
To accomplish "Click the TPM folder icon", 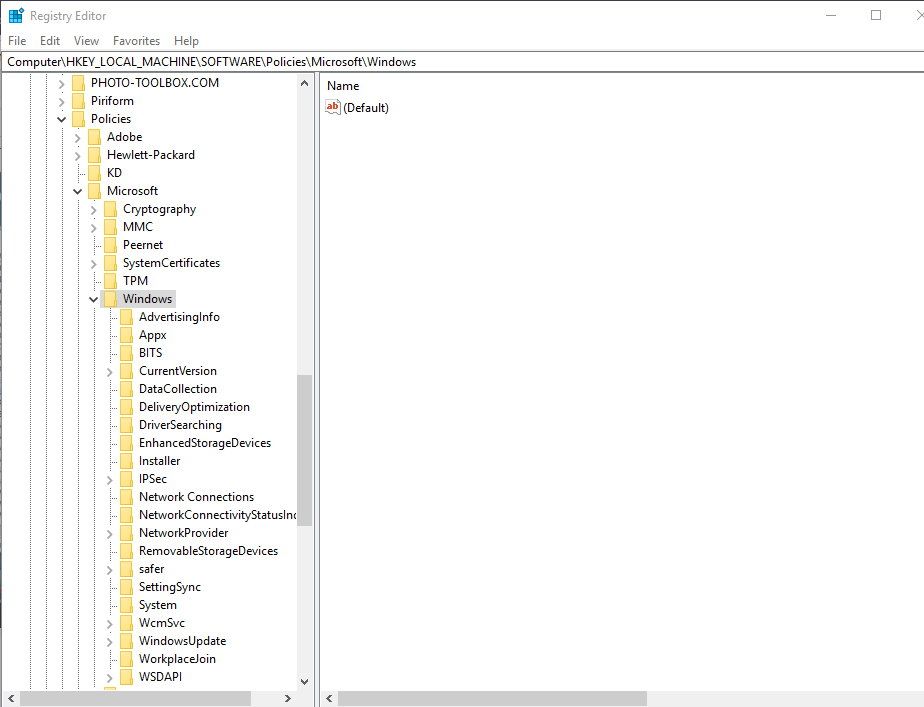I will (110, 281).
